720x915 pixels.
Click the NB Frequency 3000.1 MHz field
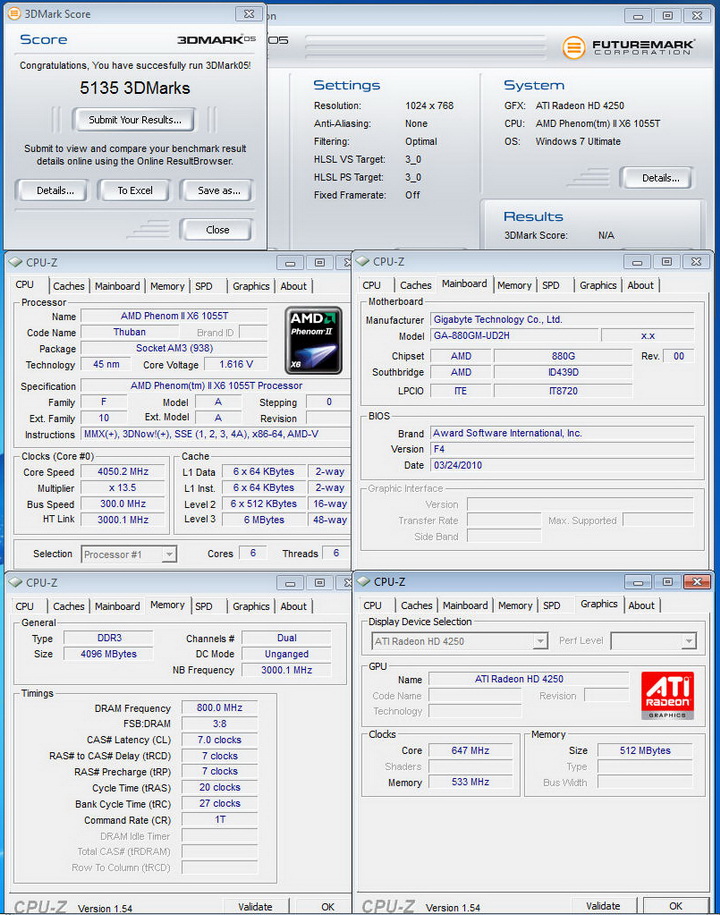(286, 670)
